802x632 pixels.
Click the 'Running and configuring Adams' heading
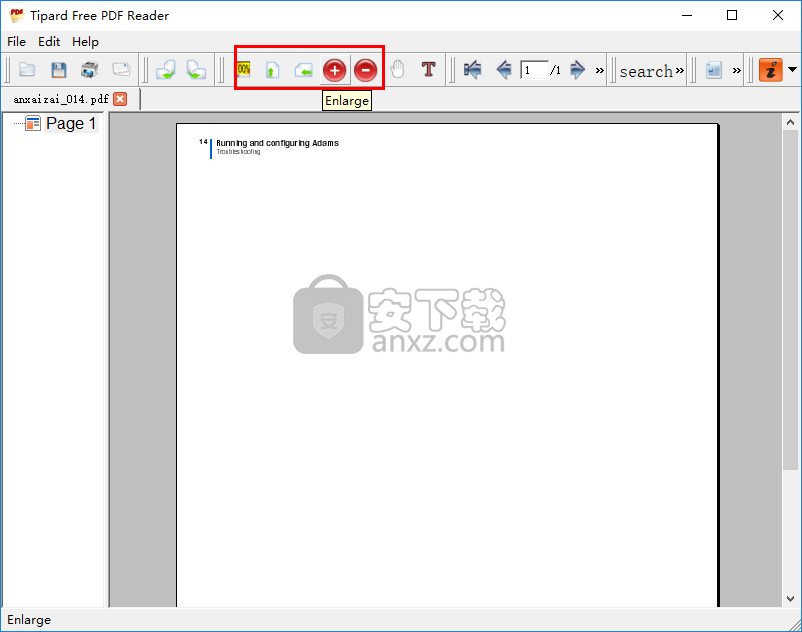pos(277,143)
